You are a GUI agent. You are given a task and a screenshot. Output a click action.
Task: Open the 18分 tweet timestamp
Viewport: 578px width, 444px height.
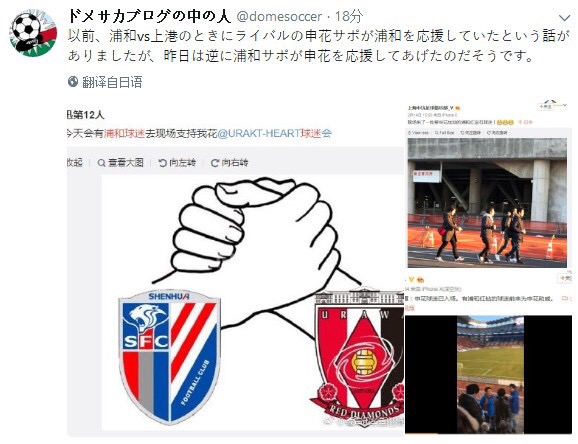pyautogui.click(x=349, y=17)
